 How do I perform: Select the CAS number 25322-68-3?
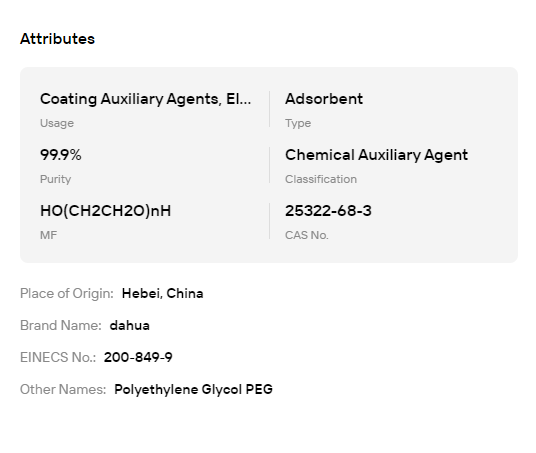pos(328,211)
